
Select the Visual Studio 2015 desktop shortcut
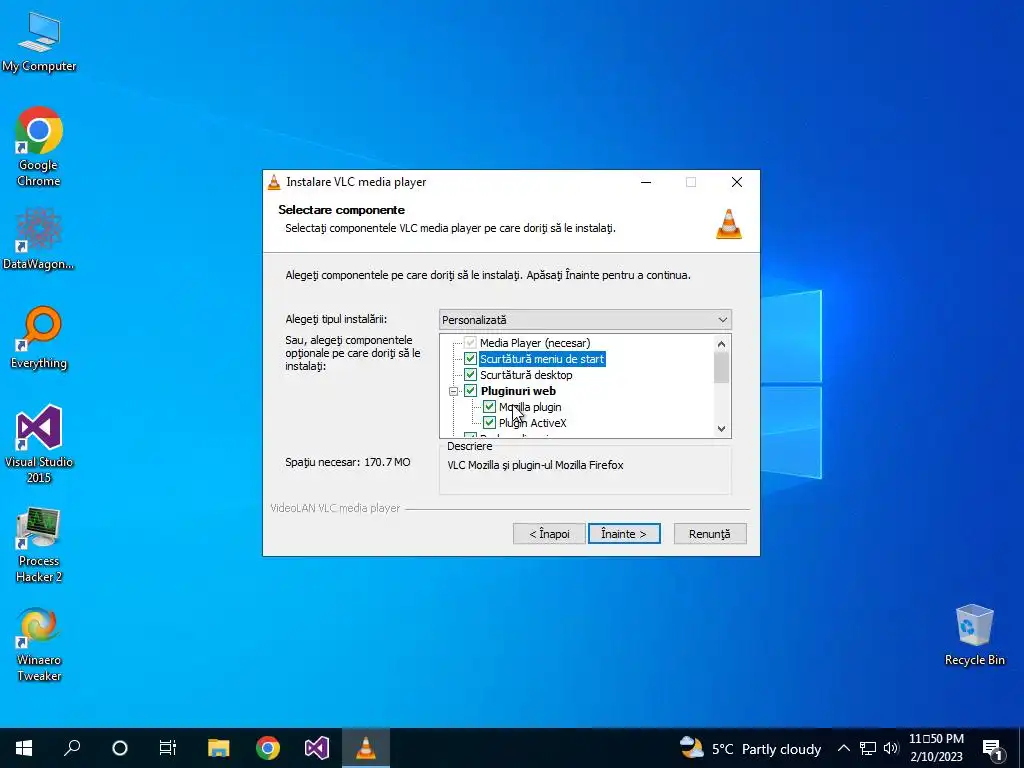[39, 444]
